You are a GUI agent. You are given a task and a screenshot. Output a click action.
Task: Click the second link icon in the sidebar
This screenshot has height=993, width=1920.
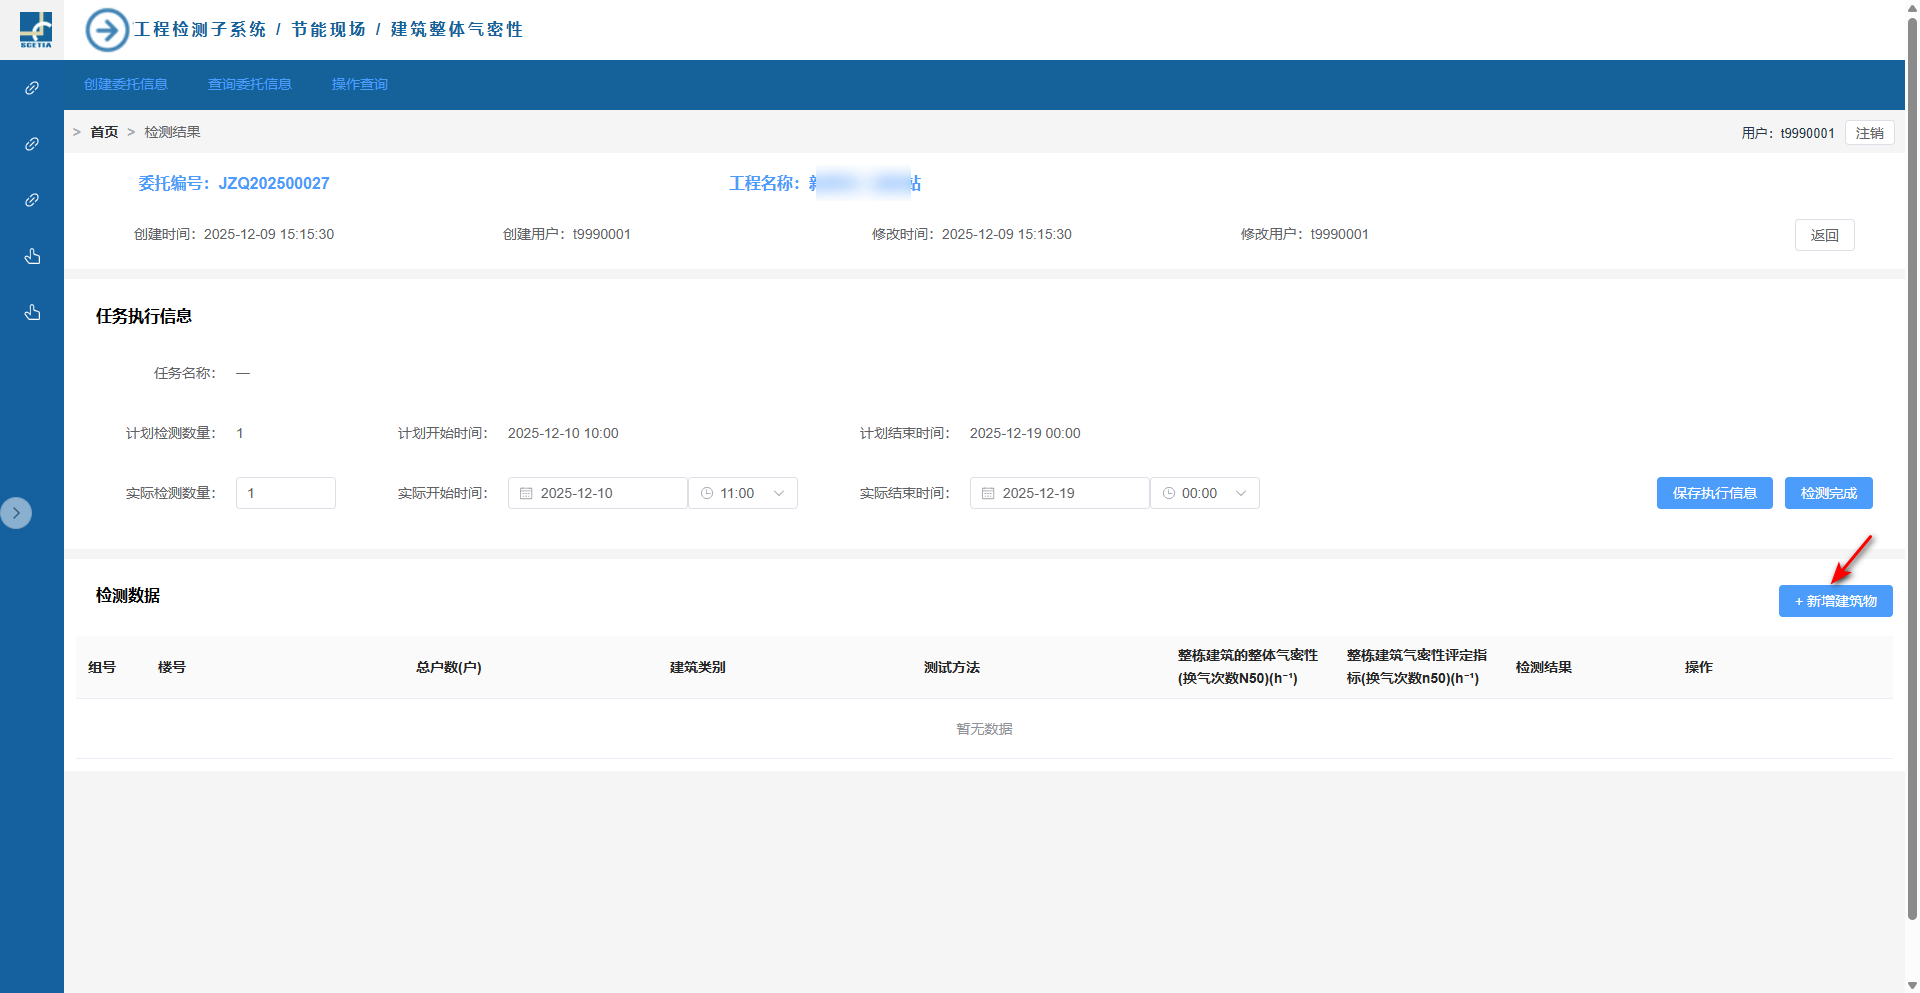click(32, 144)
